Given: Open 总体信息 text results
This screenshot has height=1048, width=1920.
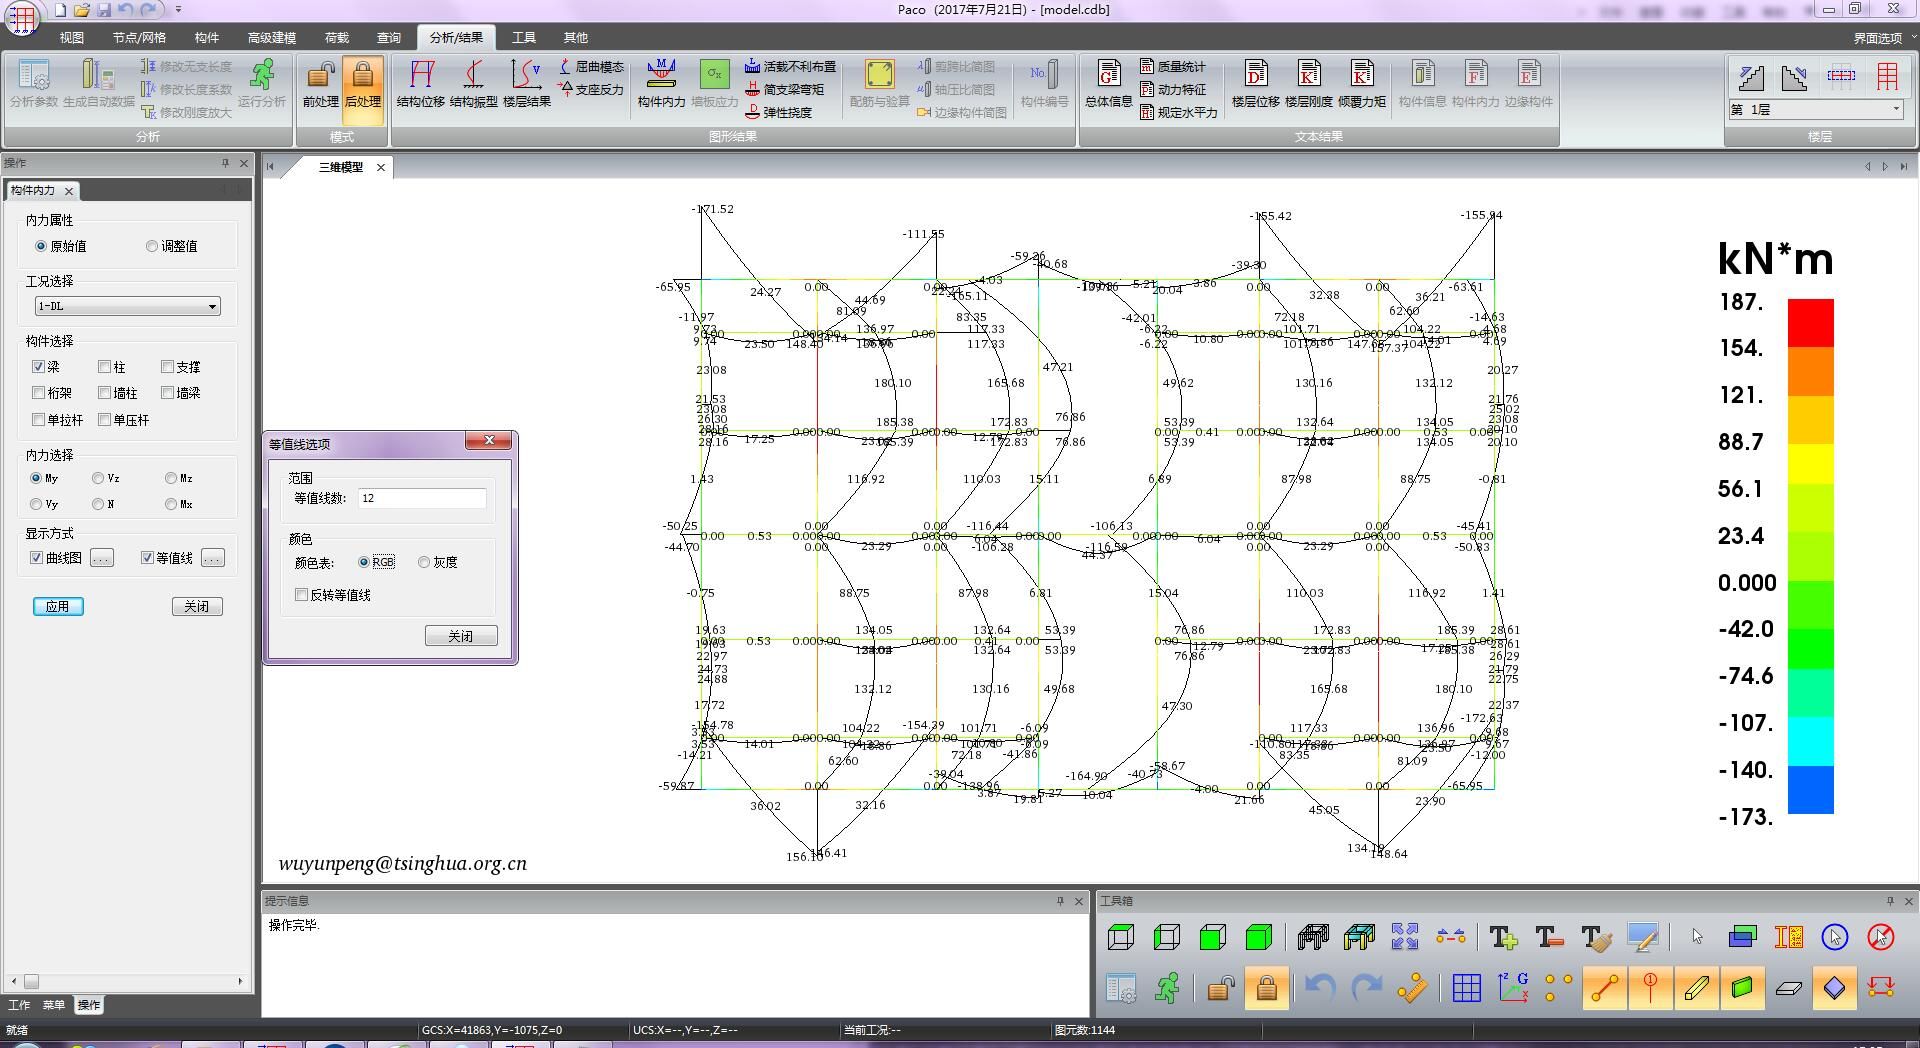Looking at the screenshot, I should [1108, 83].
